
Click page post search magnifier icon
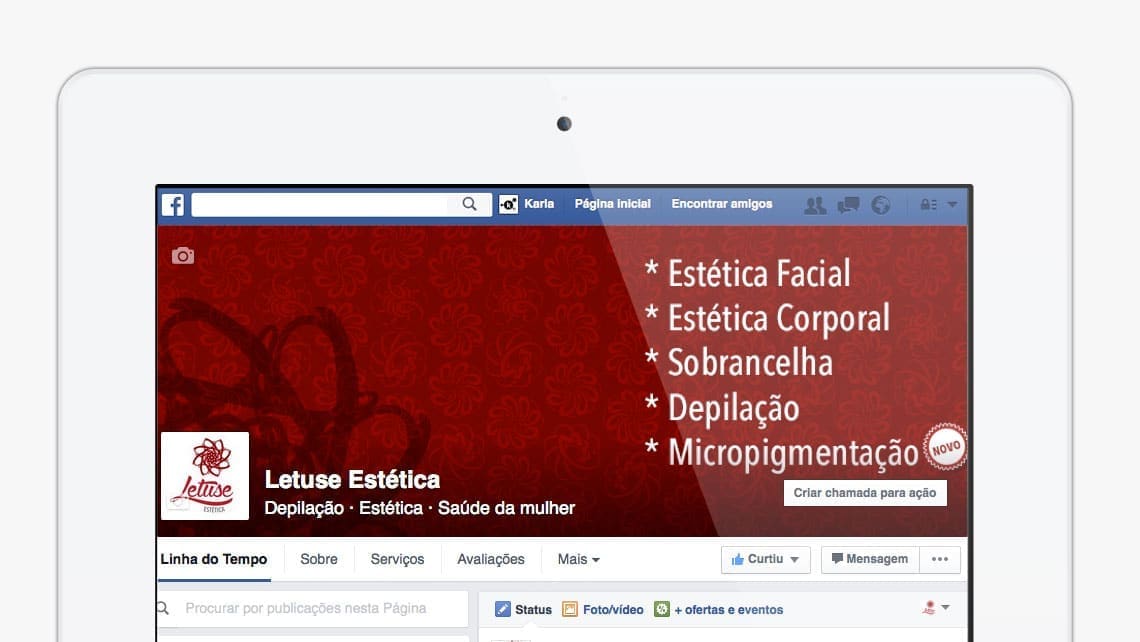pyautogui.click(x=164, y=608)
